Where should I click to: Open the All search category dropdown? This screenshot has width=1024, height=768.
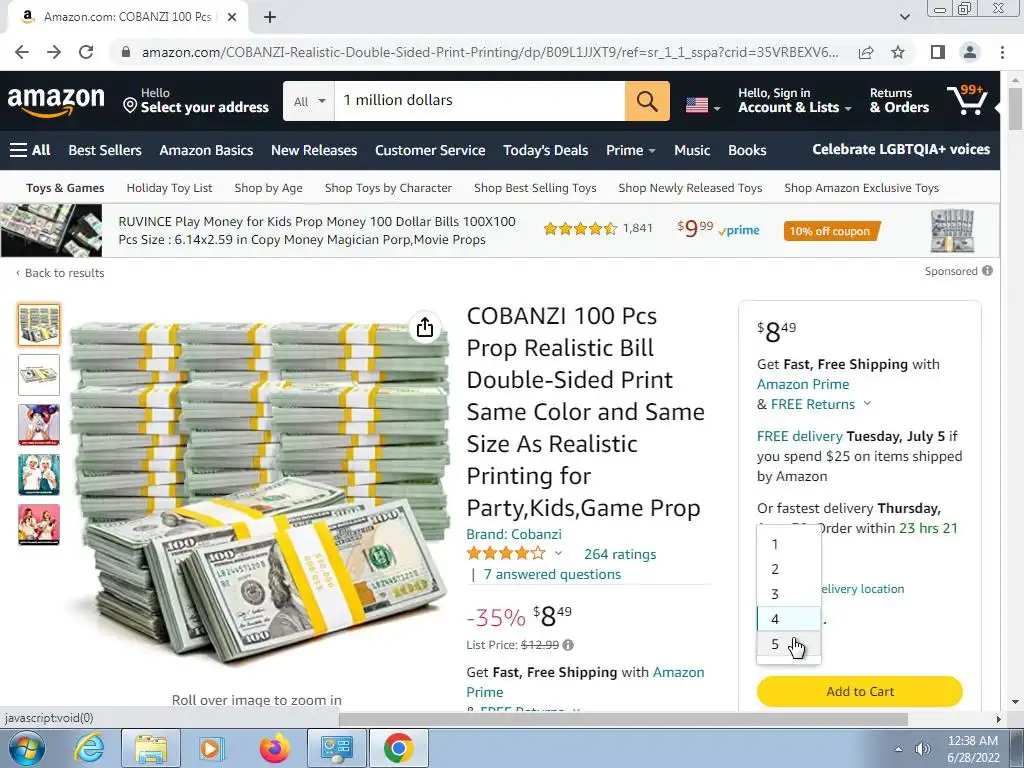[309, 101]
